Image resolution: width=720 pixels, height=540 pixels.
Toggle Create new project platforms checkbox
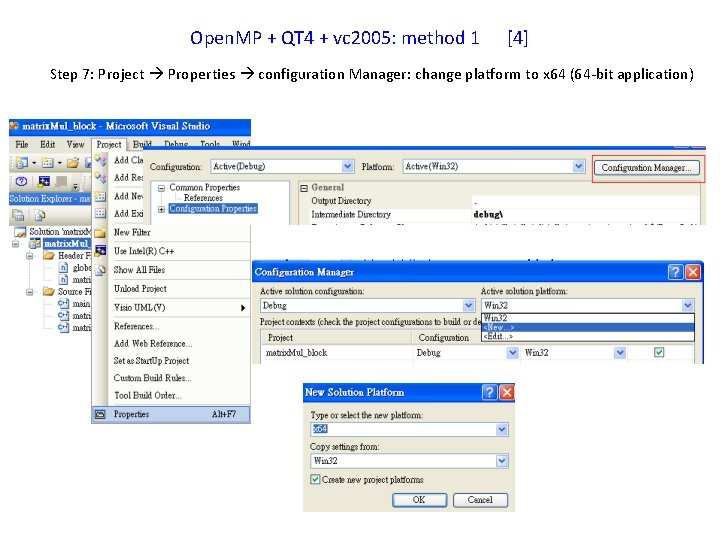tap(315, 479)
